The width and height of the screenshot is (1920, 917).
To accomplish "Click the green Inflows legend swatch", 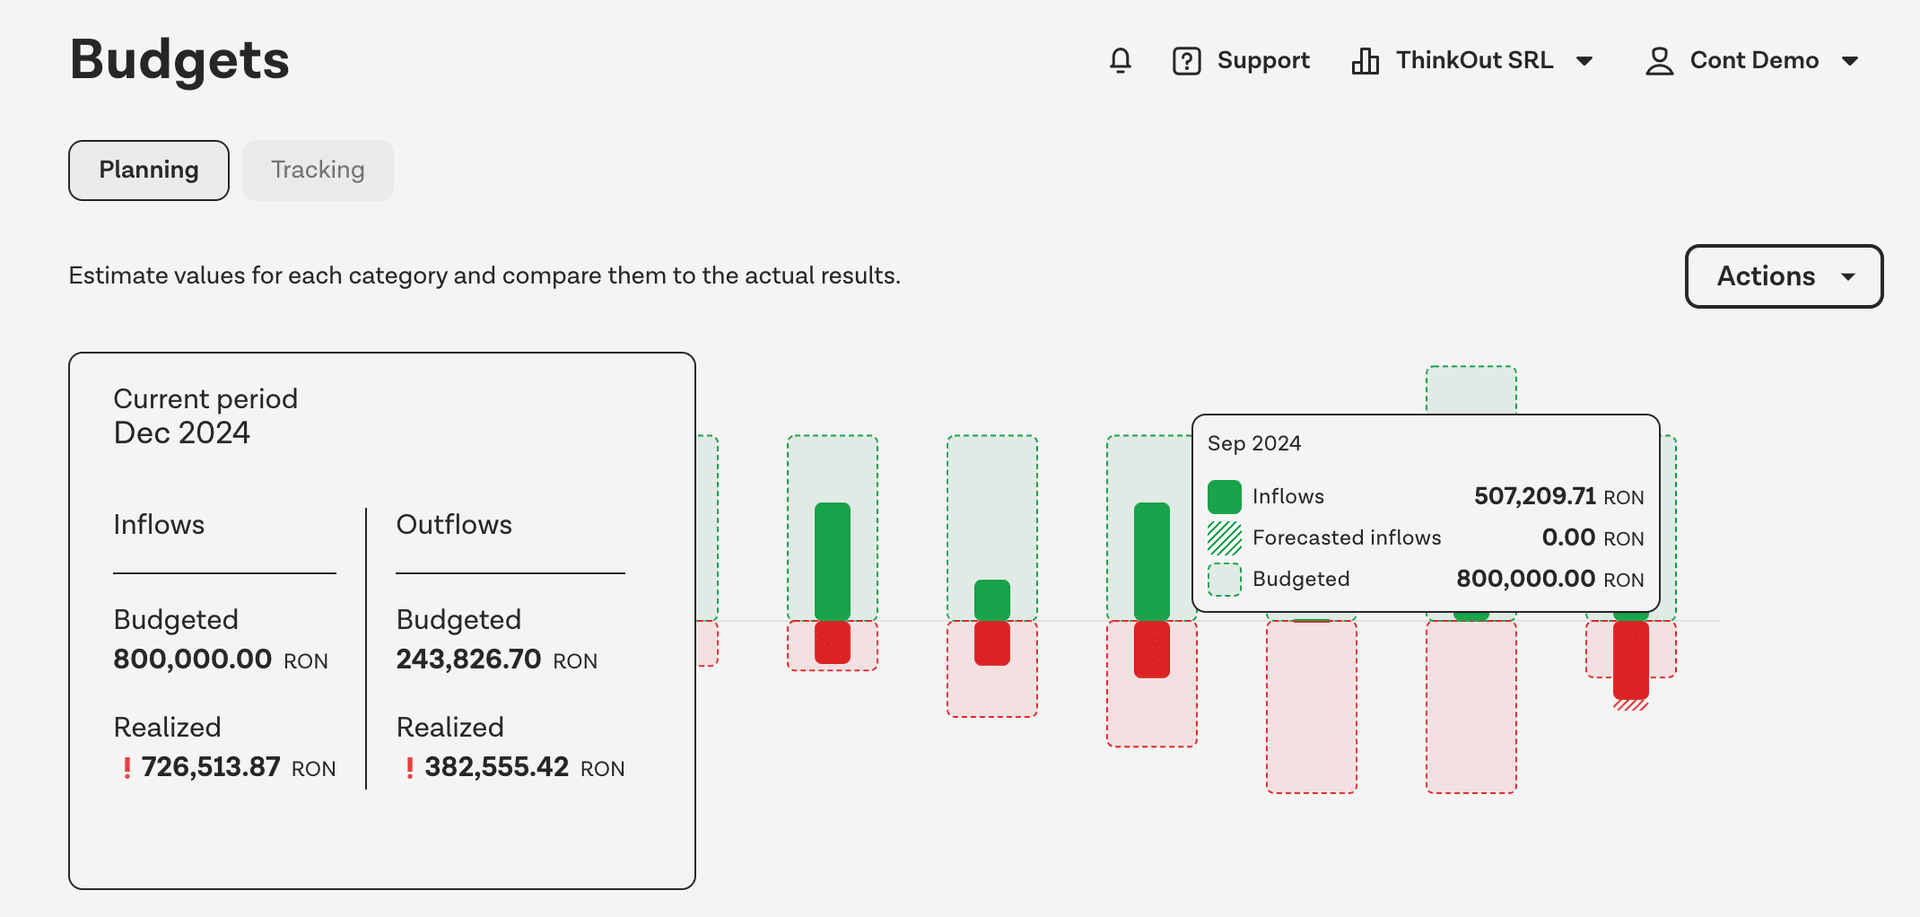I will pyautogui.click(x=1224, y=496).
